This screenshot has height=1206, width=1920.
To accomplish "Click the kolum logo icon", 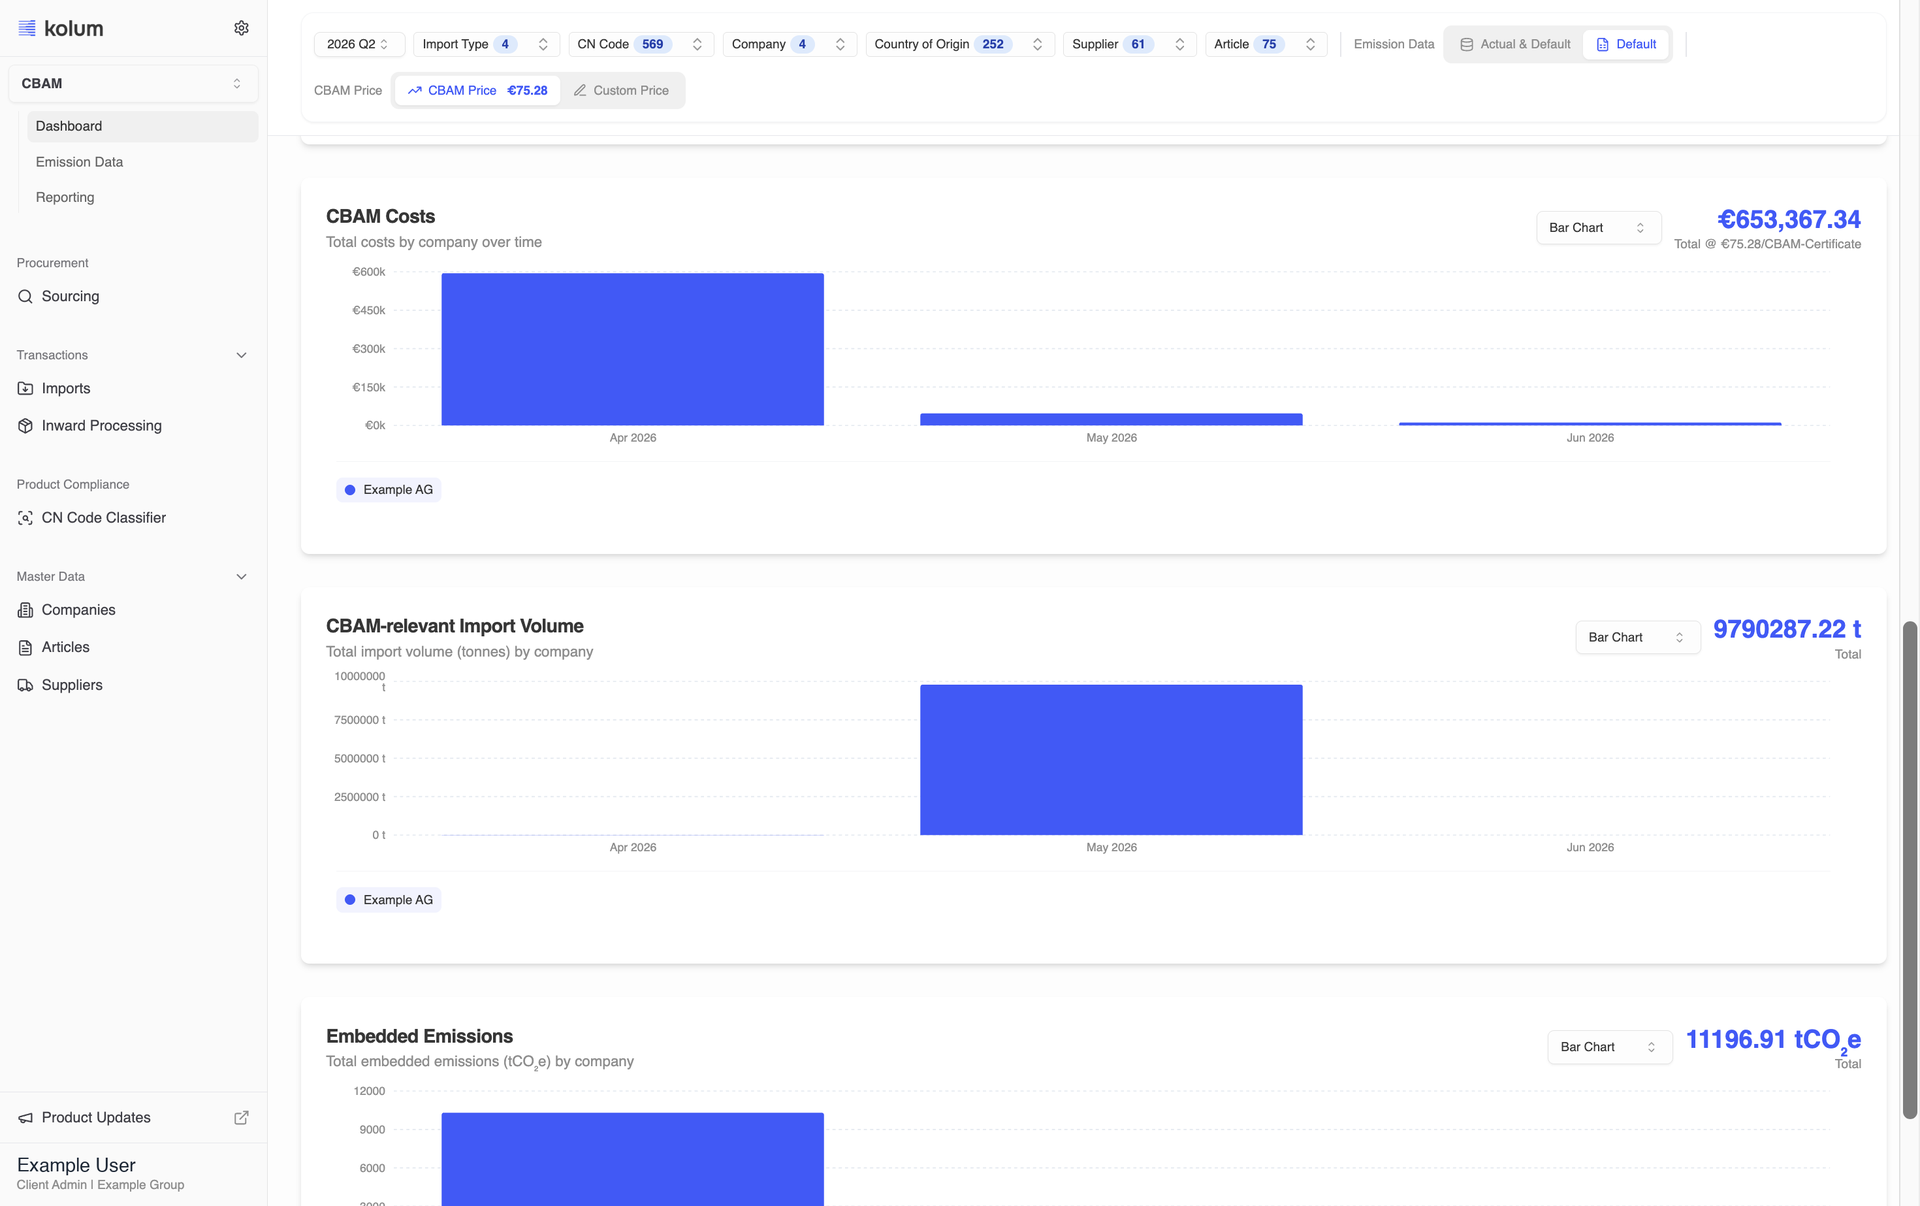I will pos(27,28).
